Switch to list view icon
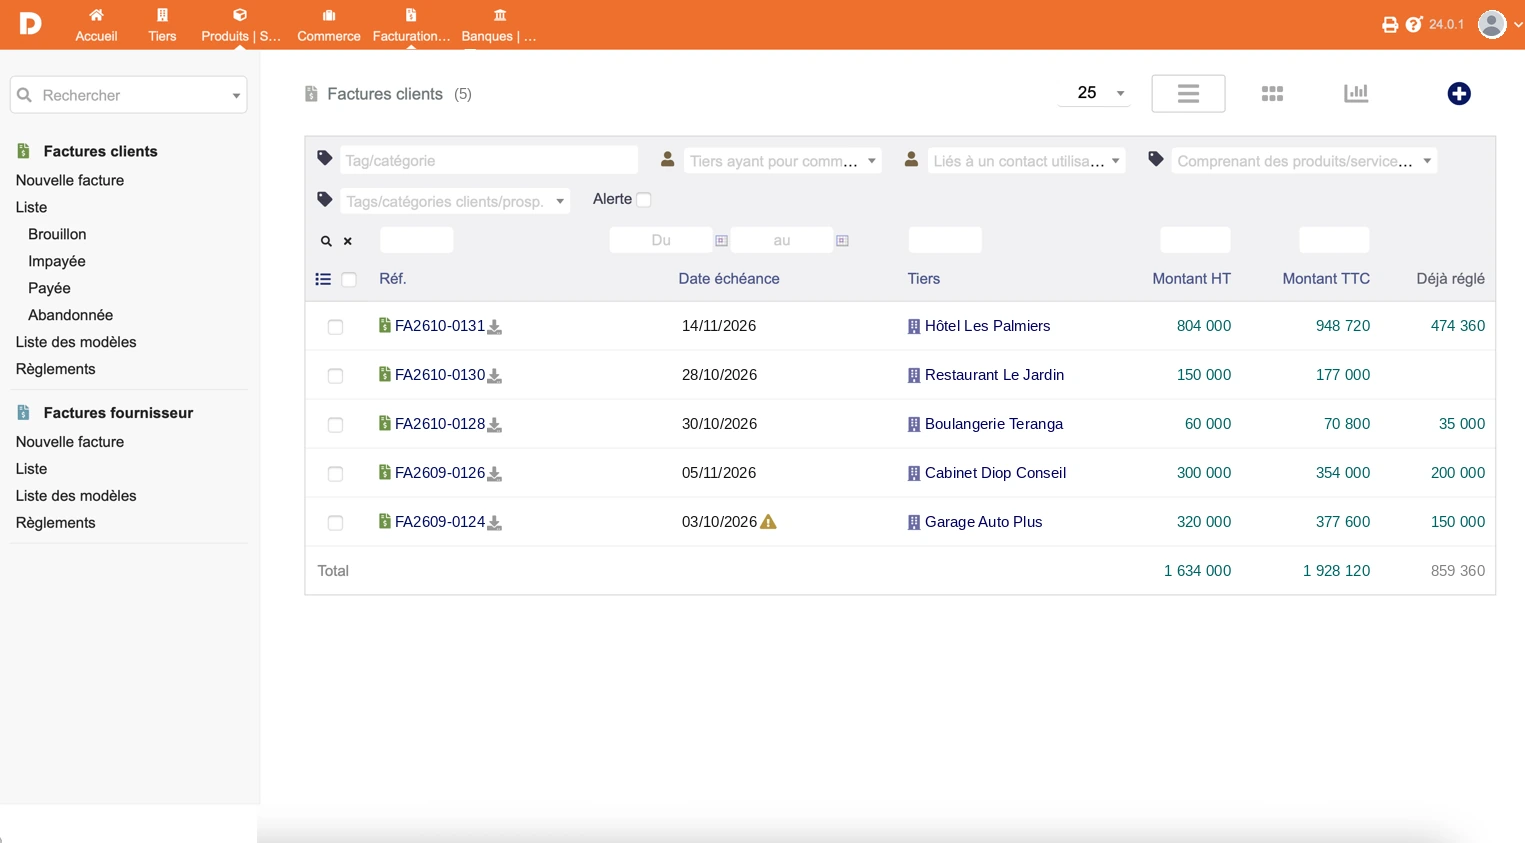 [1188, 94]
